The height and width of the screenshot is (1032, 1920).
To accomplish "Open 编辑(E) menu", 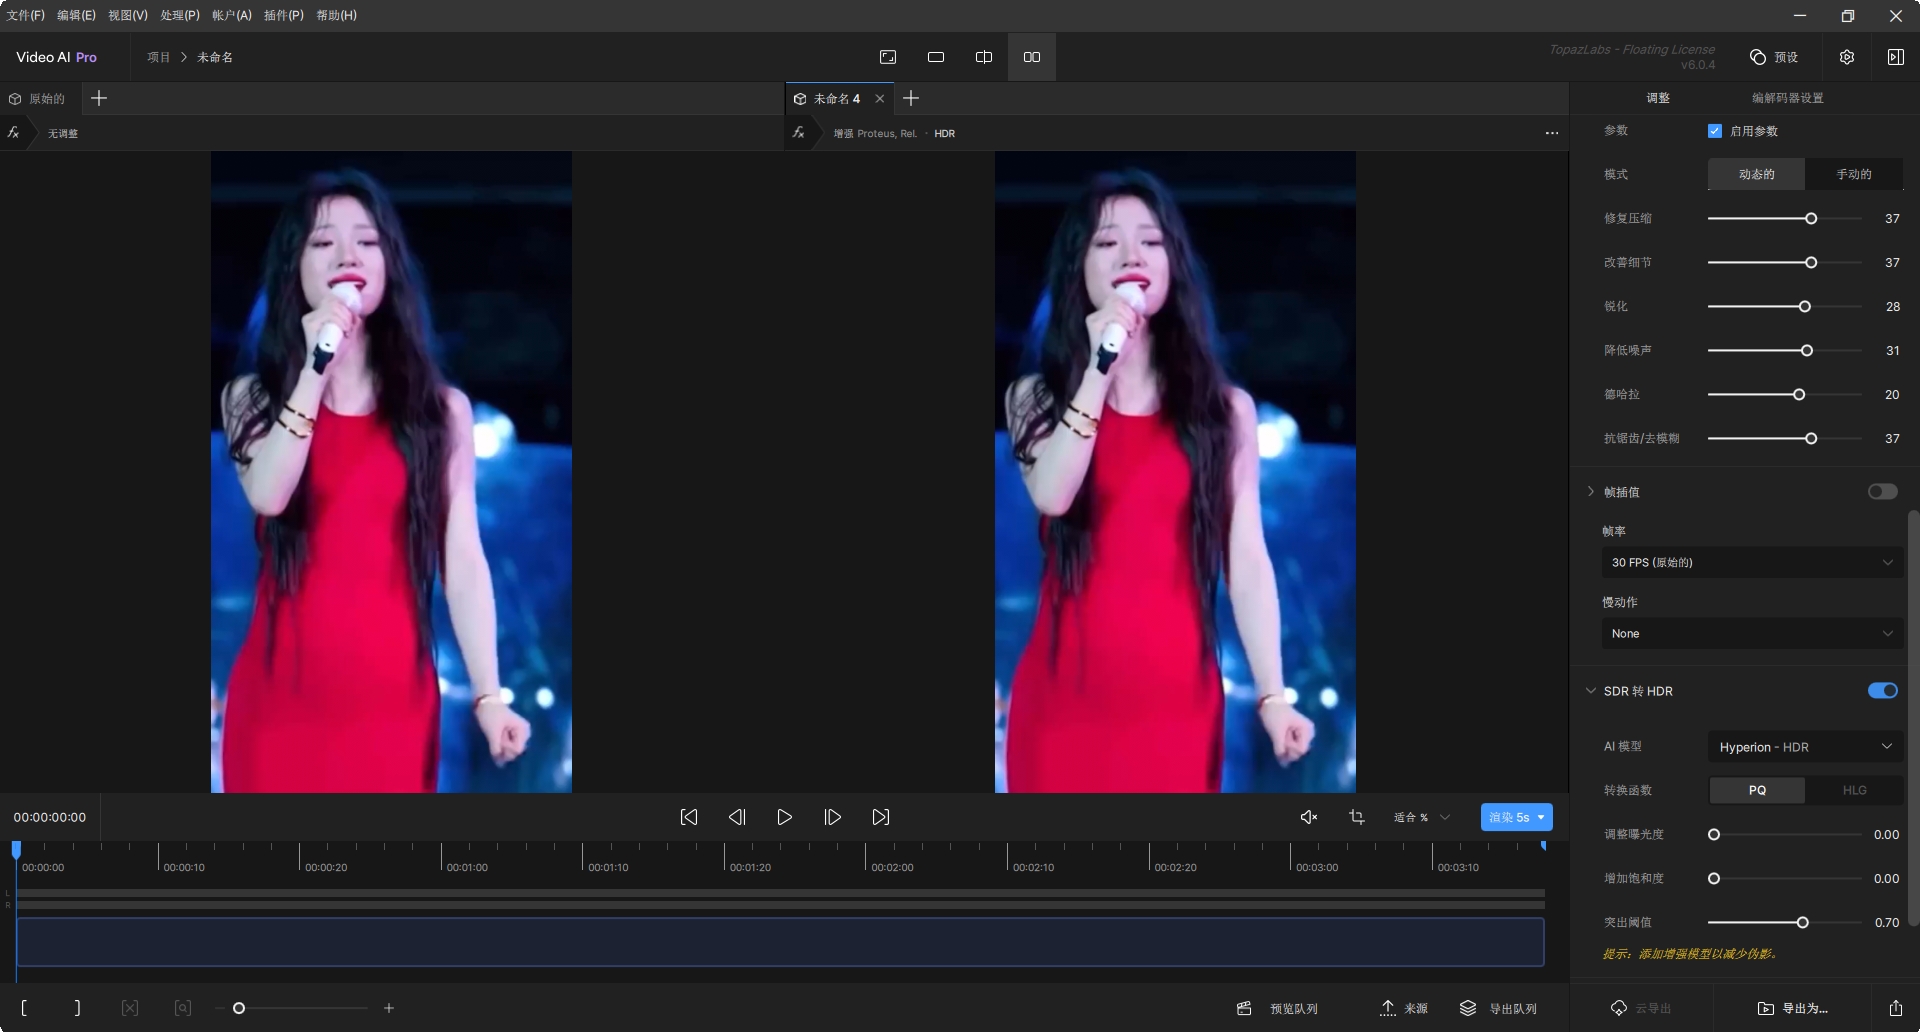I will point(76,15).
